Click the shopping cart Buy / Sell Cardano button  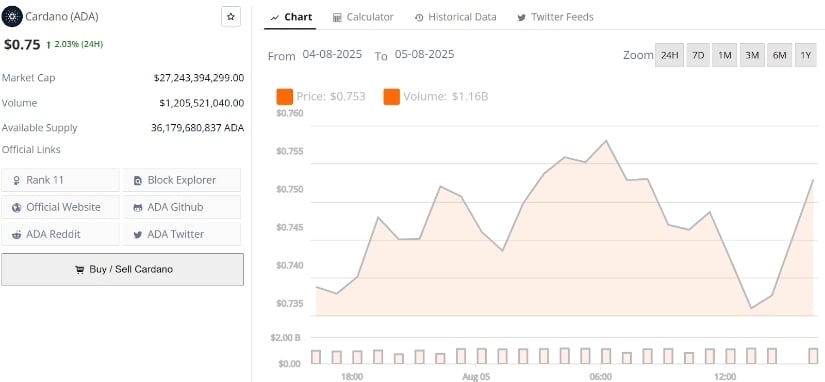coord(123,269)
